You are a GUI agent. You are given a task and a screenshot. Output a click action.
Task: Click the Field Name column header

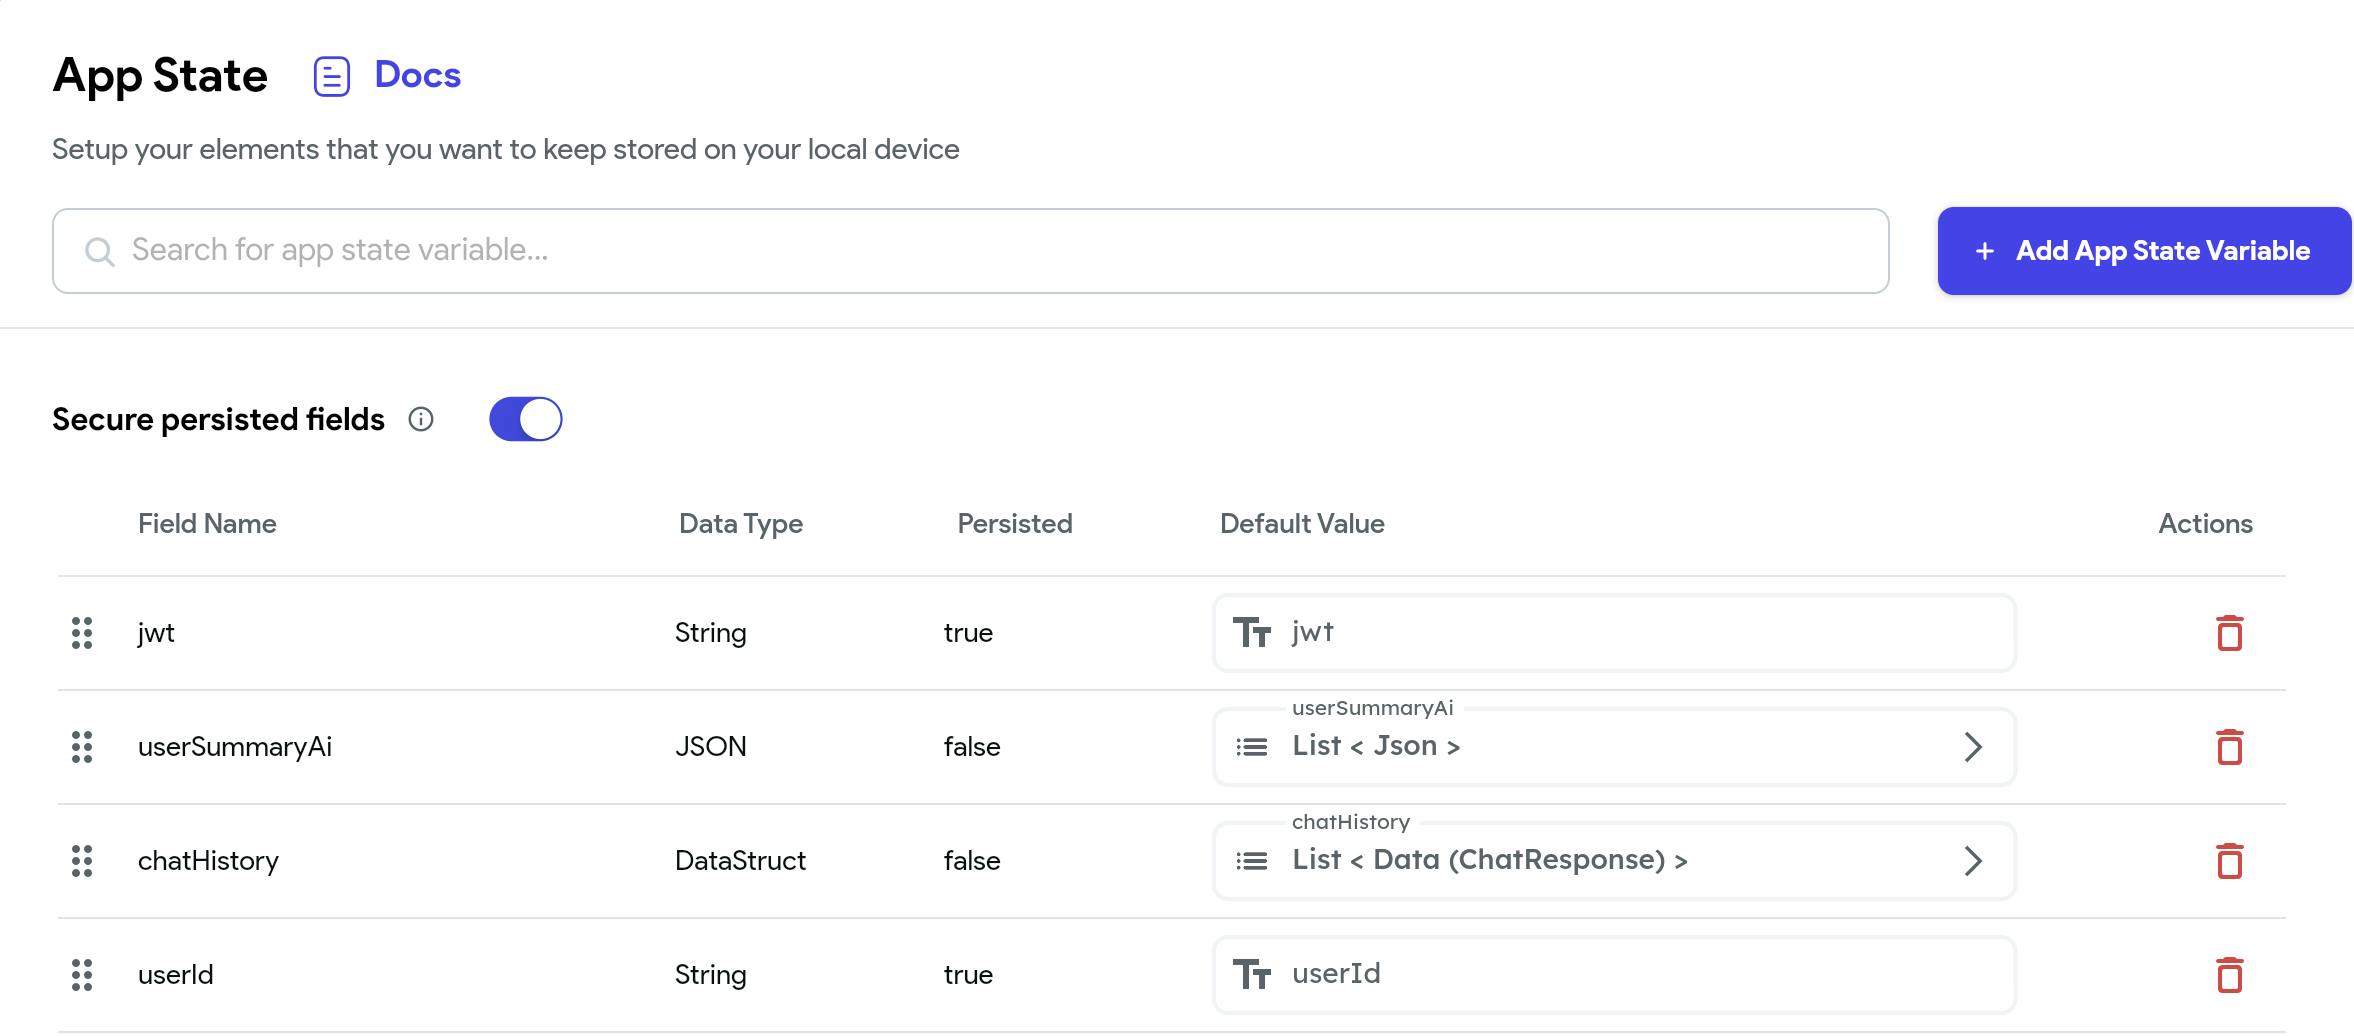[207, 524]
